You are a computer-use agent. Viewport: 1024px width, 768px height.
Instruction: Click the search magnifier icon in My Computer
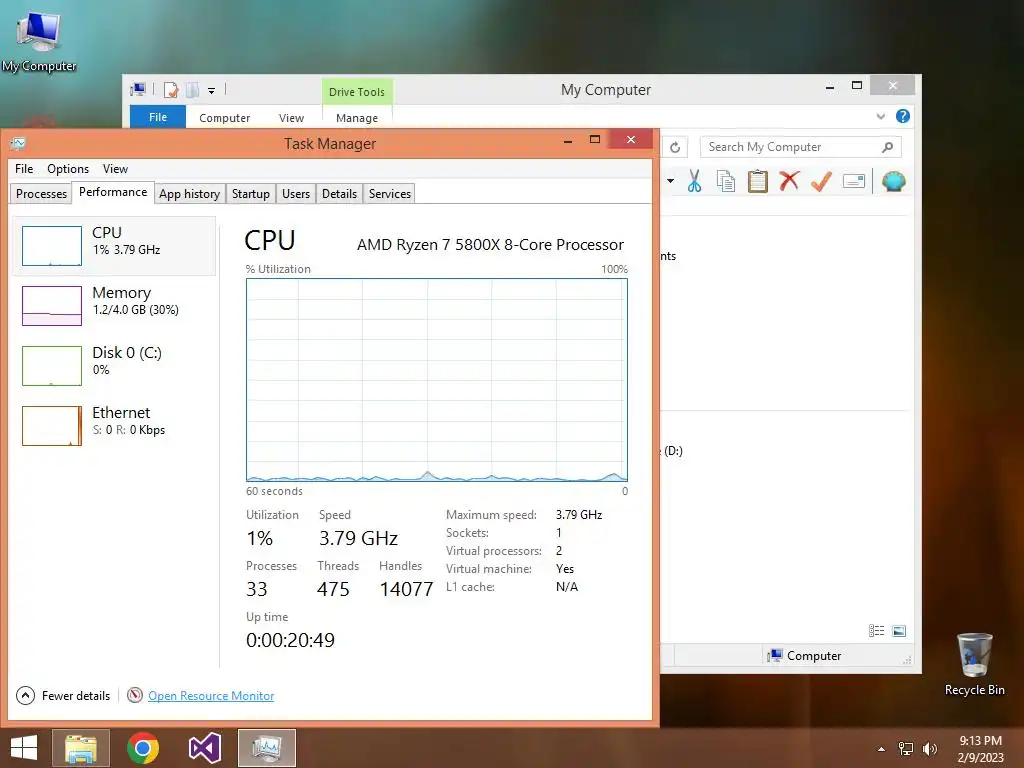click(887, 147)
